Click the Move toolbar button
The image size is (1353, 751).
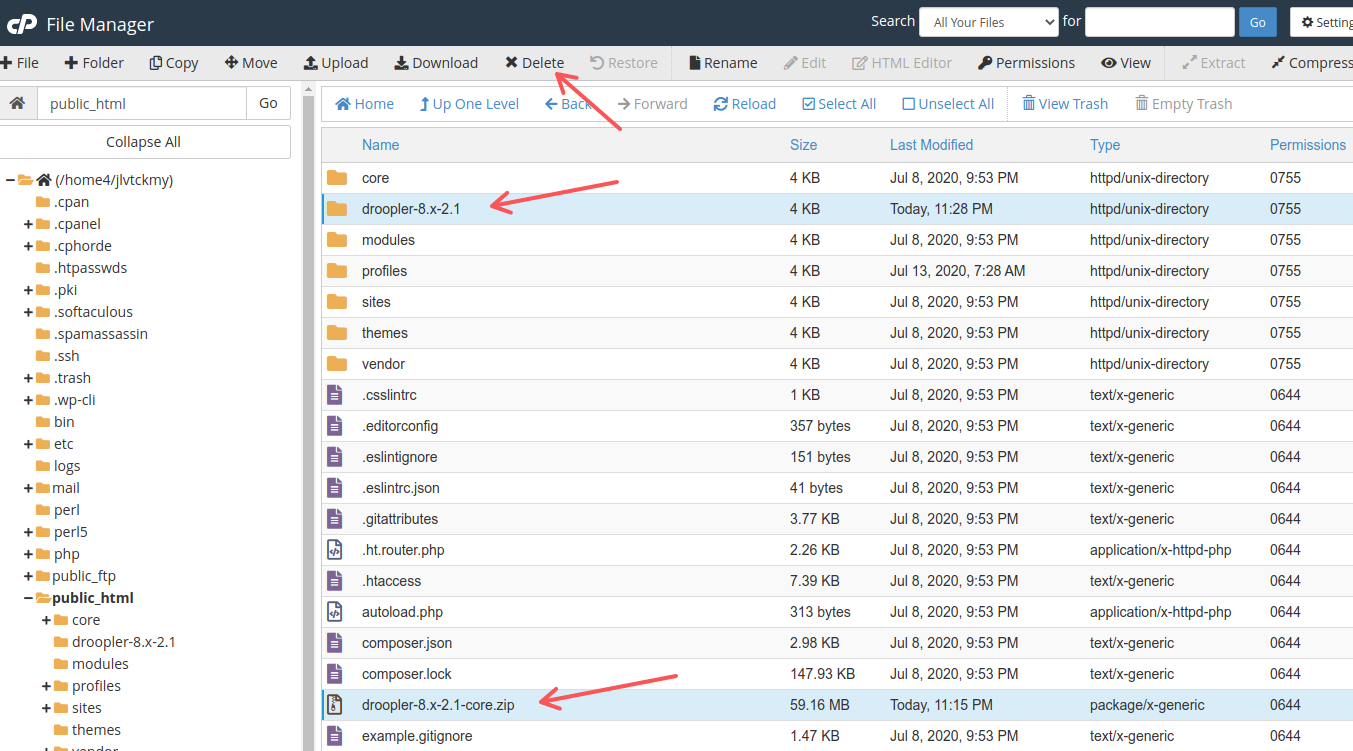pos(251,63)
